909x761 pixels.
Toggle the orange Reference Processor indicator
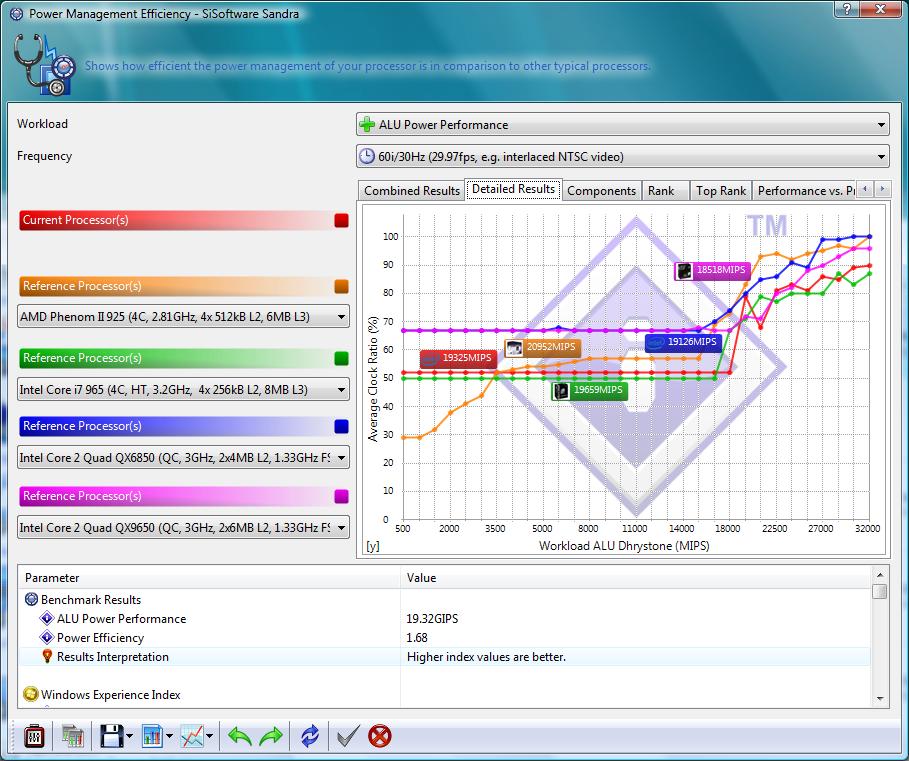341,286
